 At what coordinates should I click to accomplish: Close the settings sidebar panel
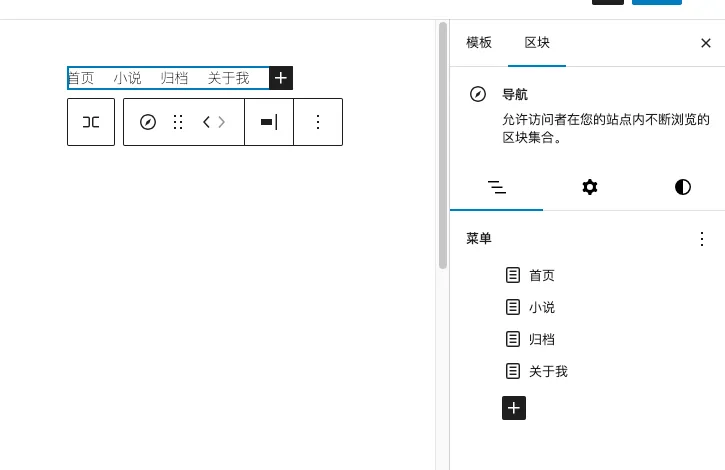pyautogui.click(x=705, y=43)
